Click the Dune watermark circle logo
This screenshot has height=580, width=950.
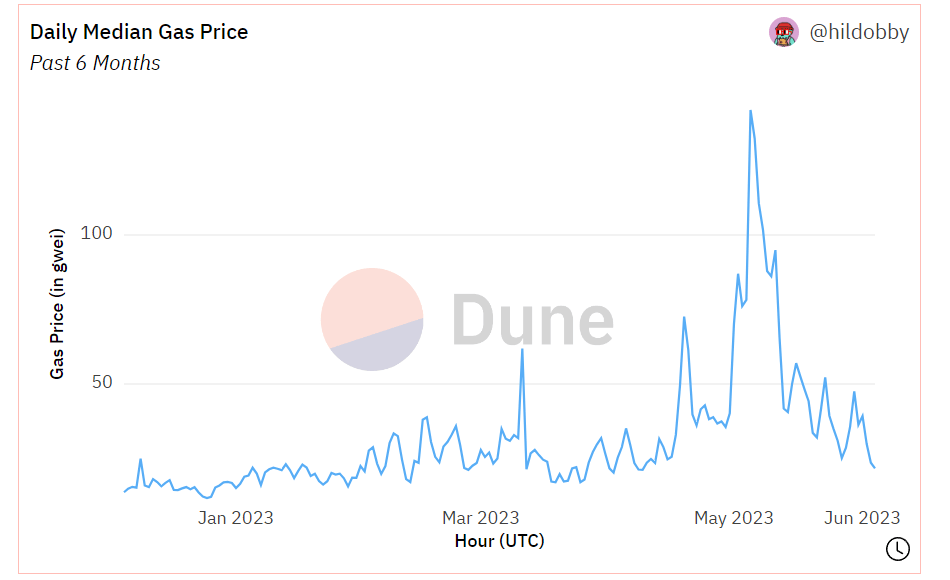click(x=372, y=319)
